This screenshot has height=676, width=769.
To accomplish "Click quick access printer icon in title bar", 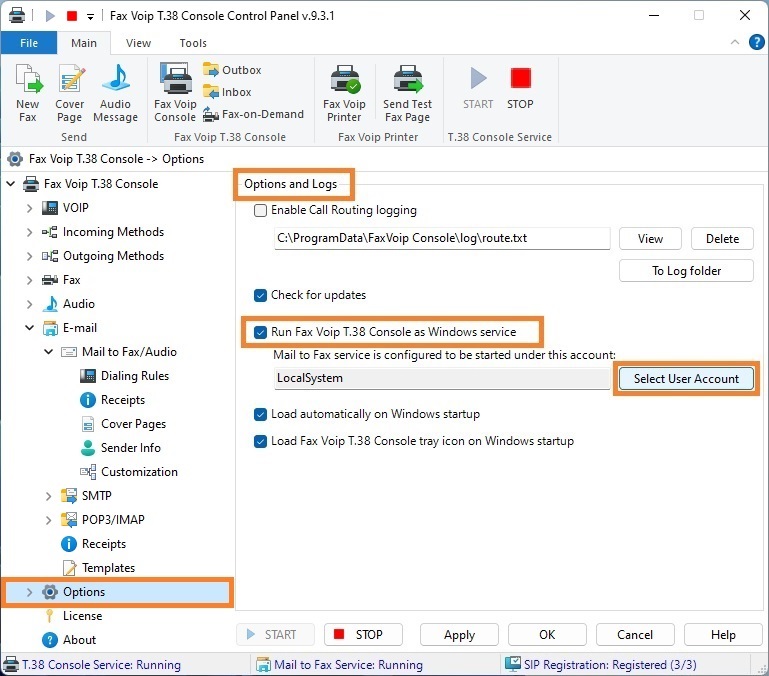I will coord(17,16).
